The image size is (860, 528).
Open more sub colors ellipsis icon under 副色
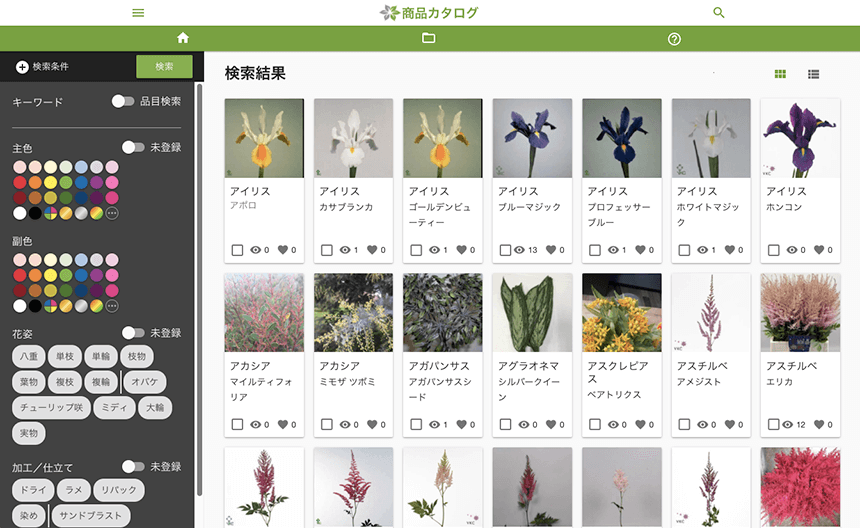[112, 306]
